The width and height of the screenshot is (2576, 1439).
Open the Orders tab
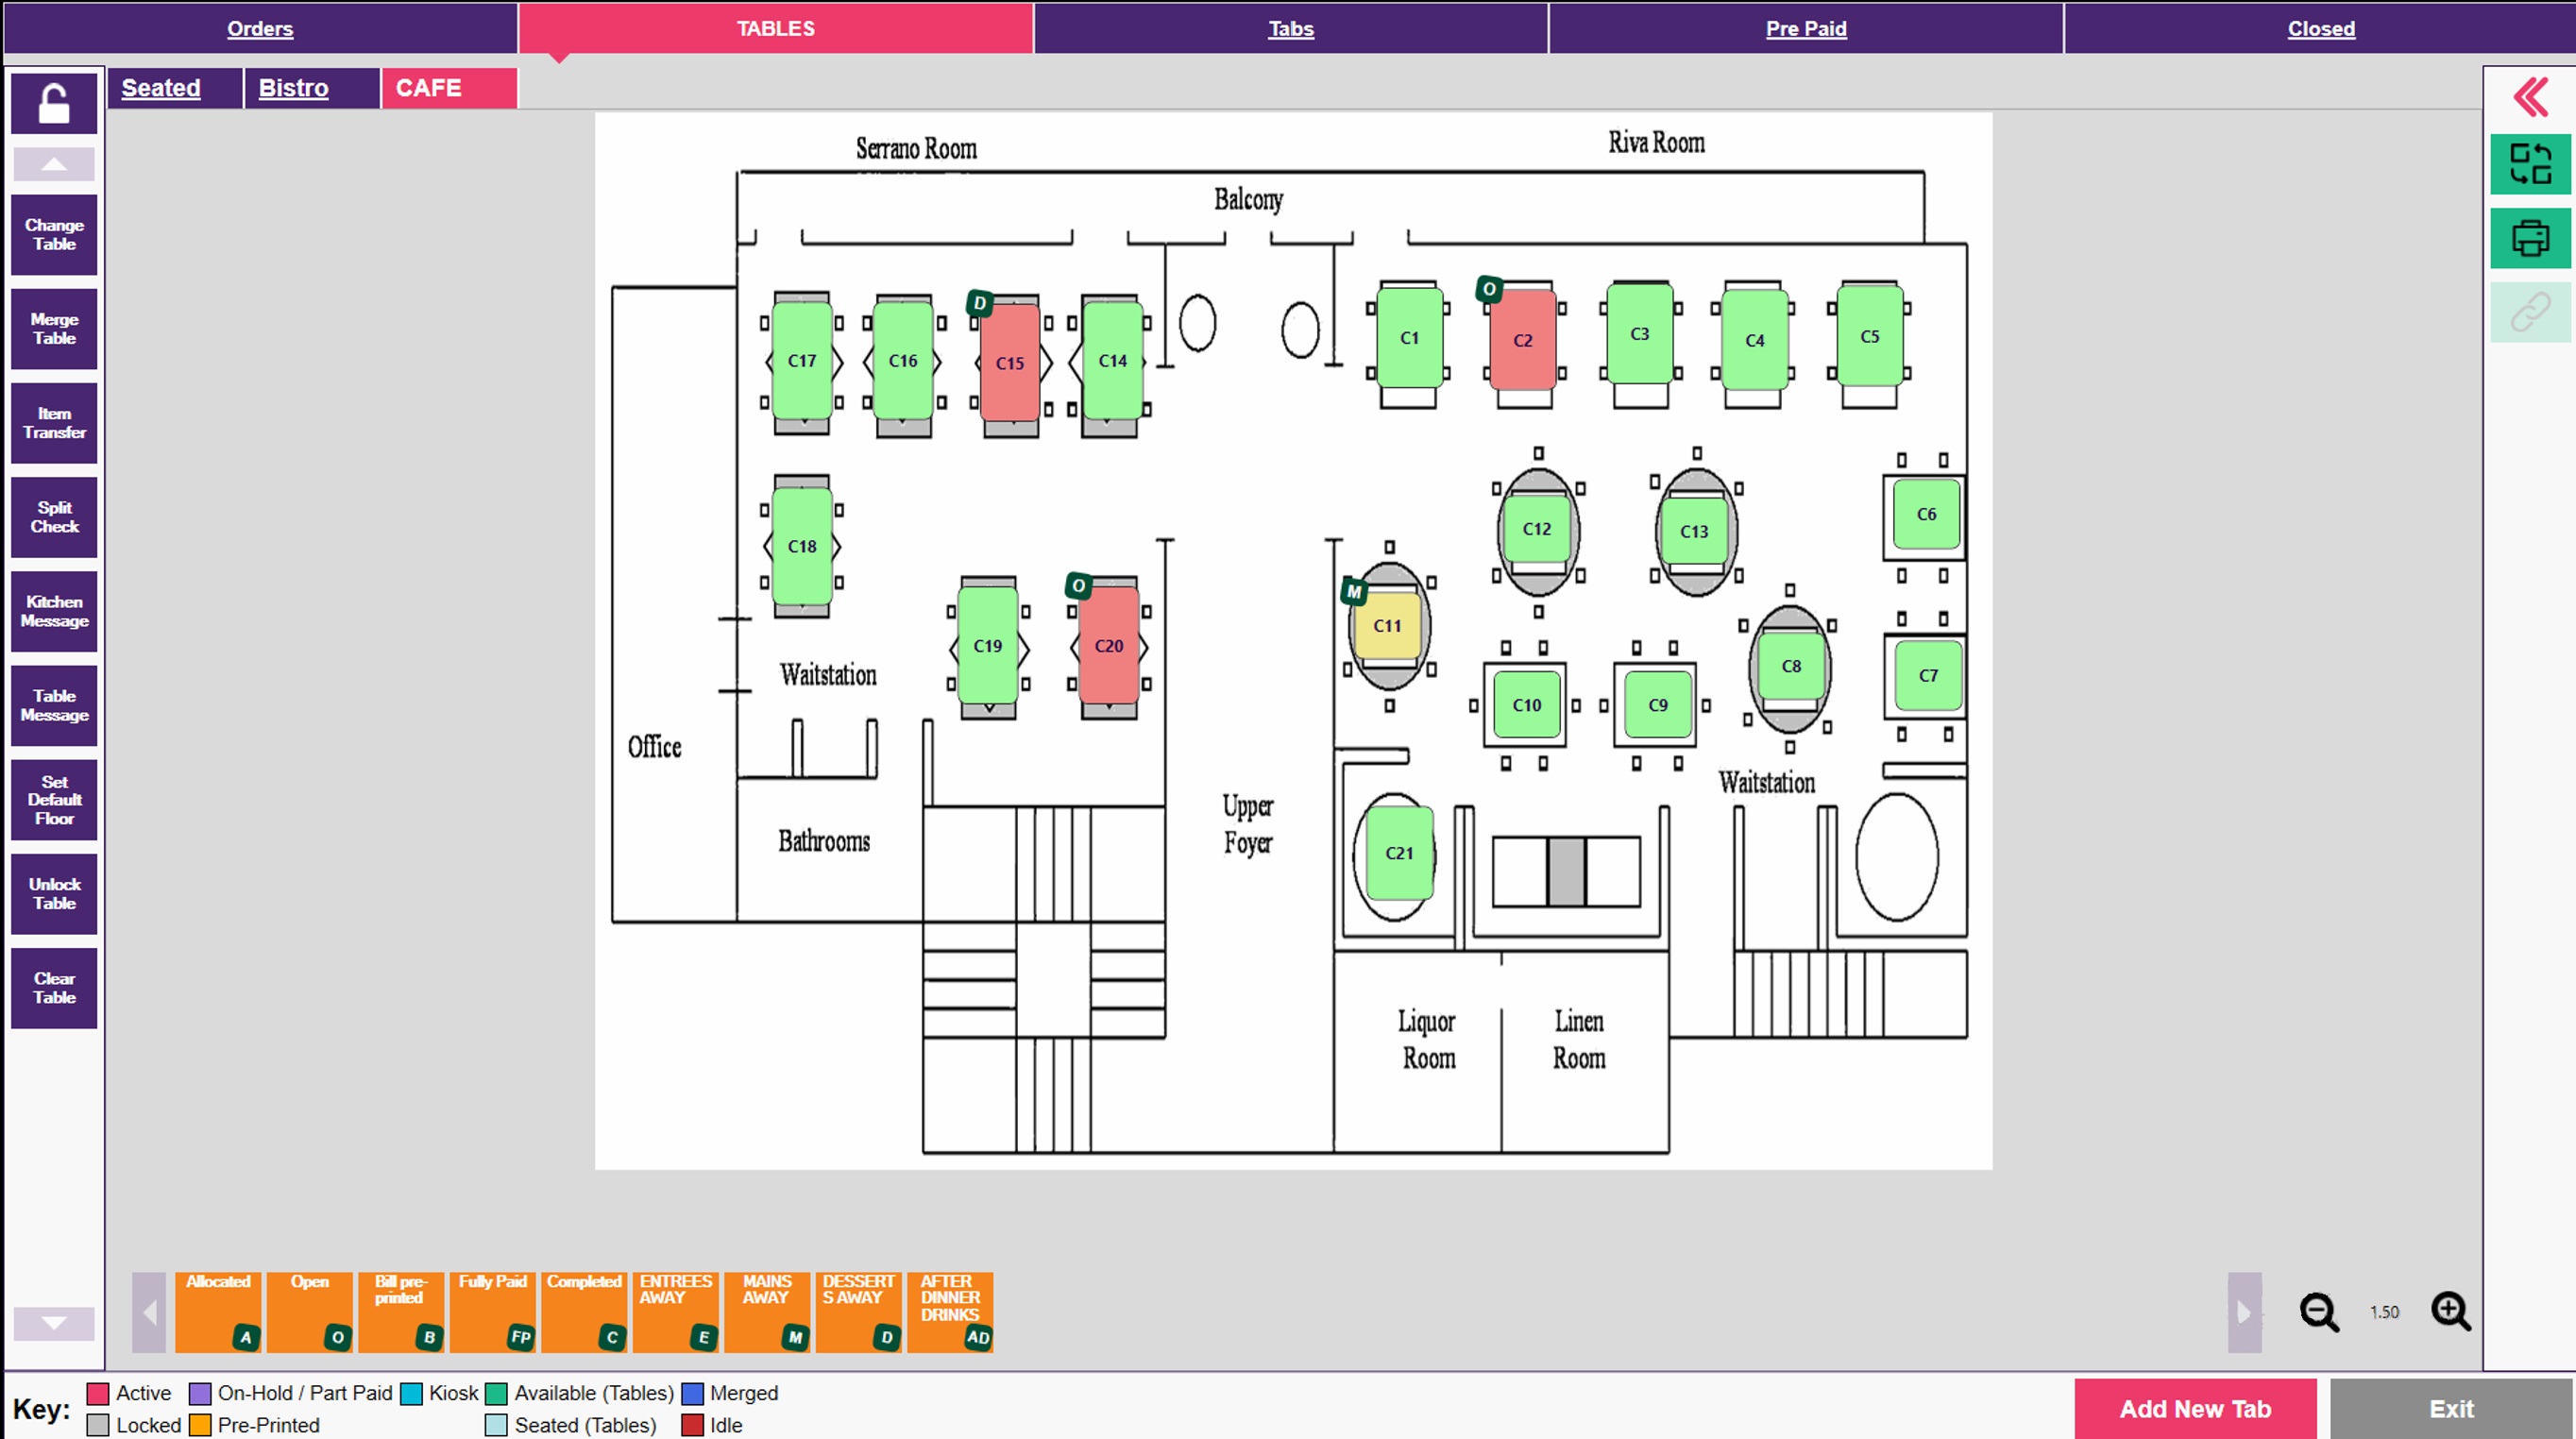[260, 28]
